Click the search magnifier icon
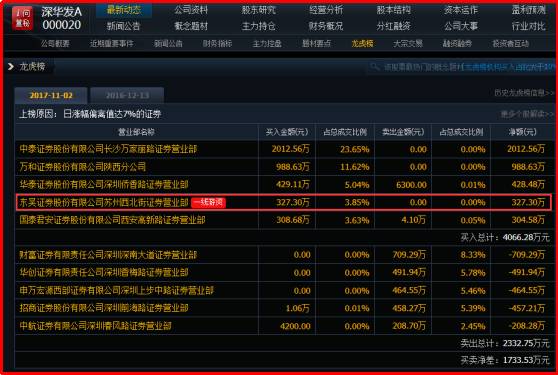Screen dimensions: 558x375 point(375,67)
